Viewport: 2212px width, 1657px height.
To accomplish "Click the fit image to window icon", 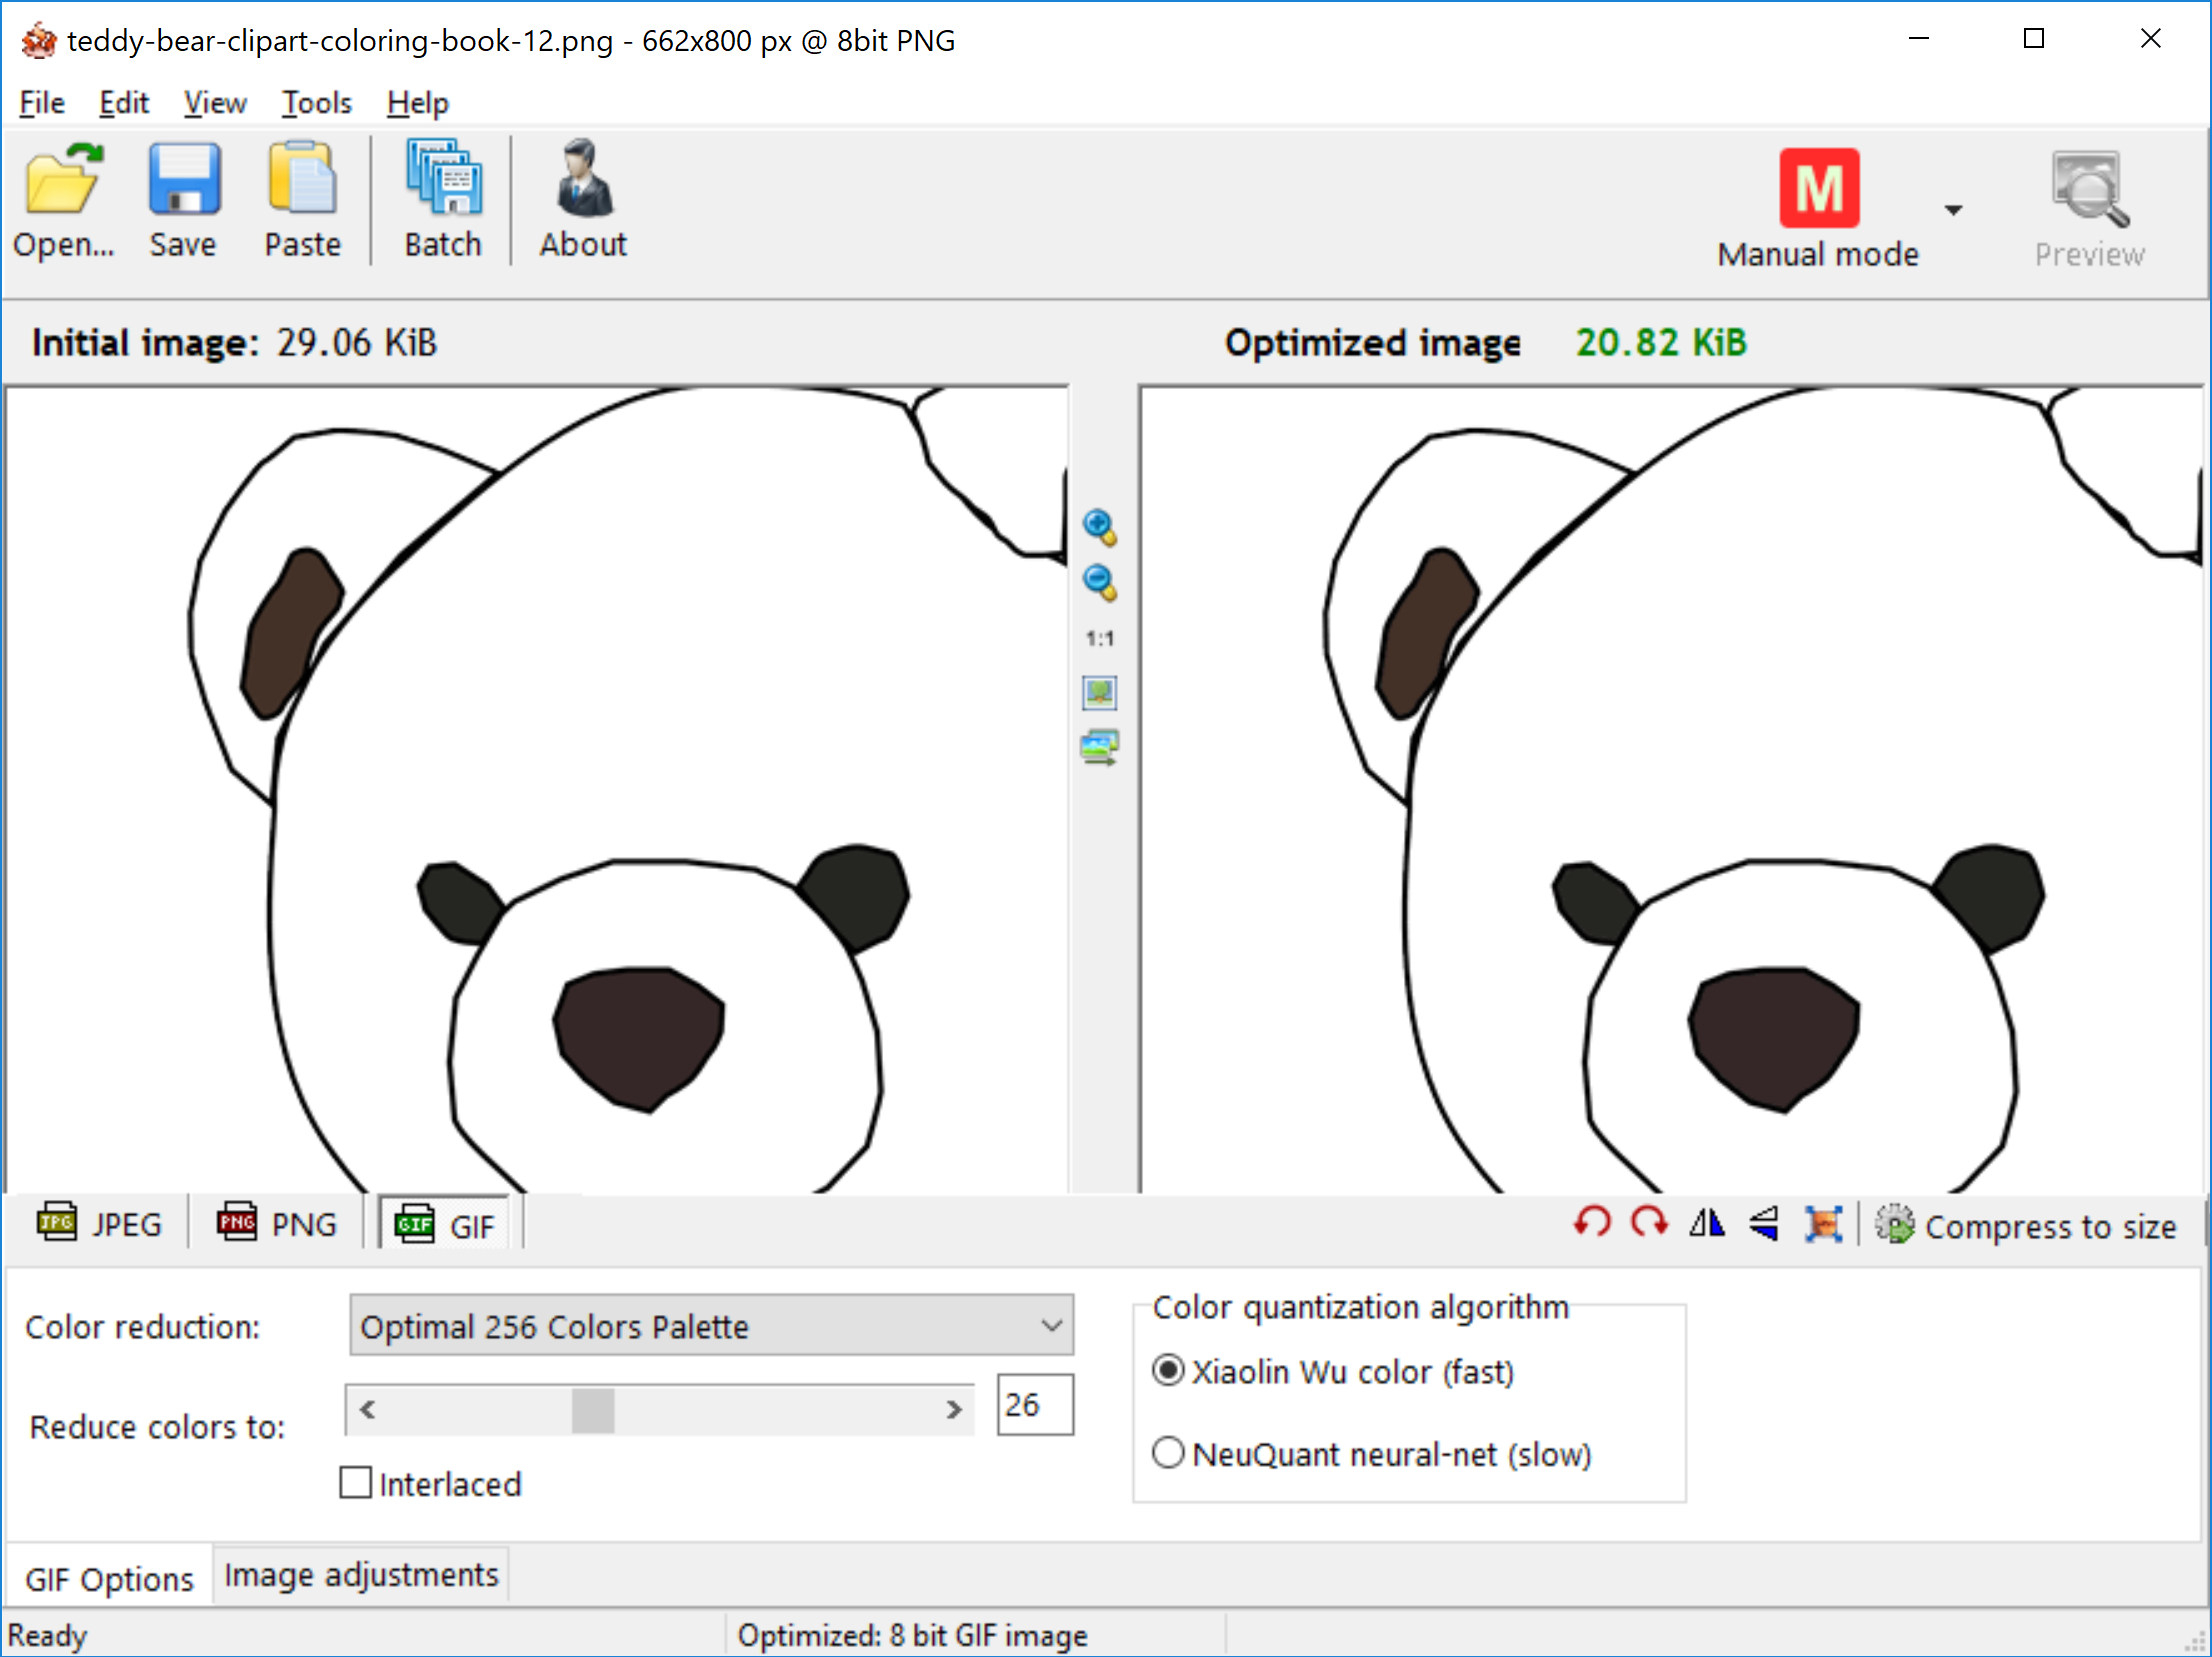I will (1099, 692).
